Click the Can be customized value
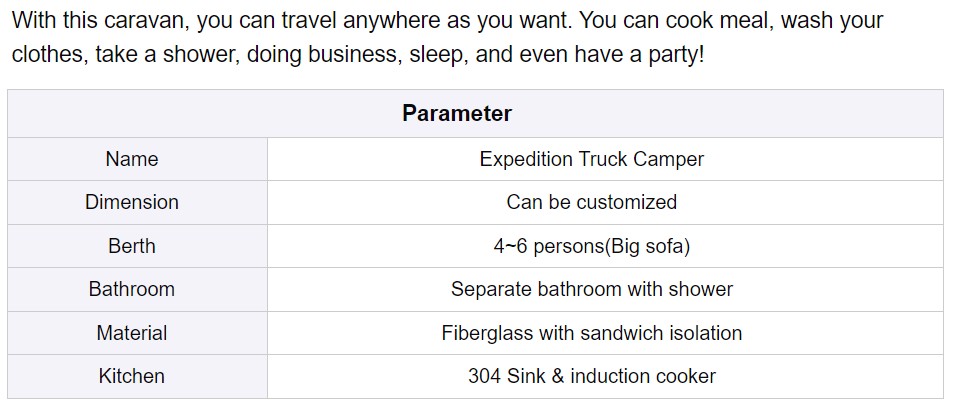Screen dimensions: 953x405 (x=591, y=202)
